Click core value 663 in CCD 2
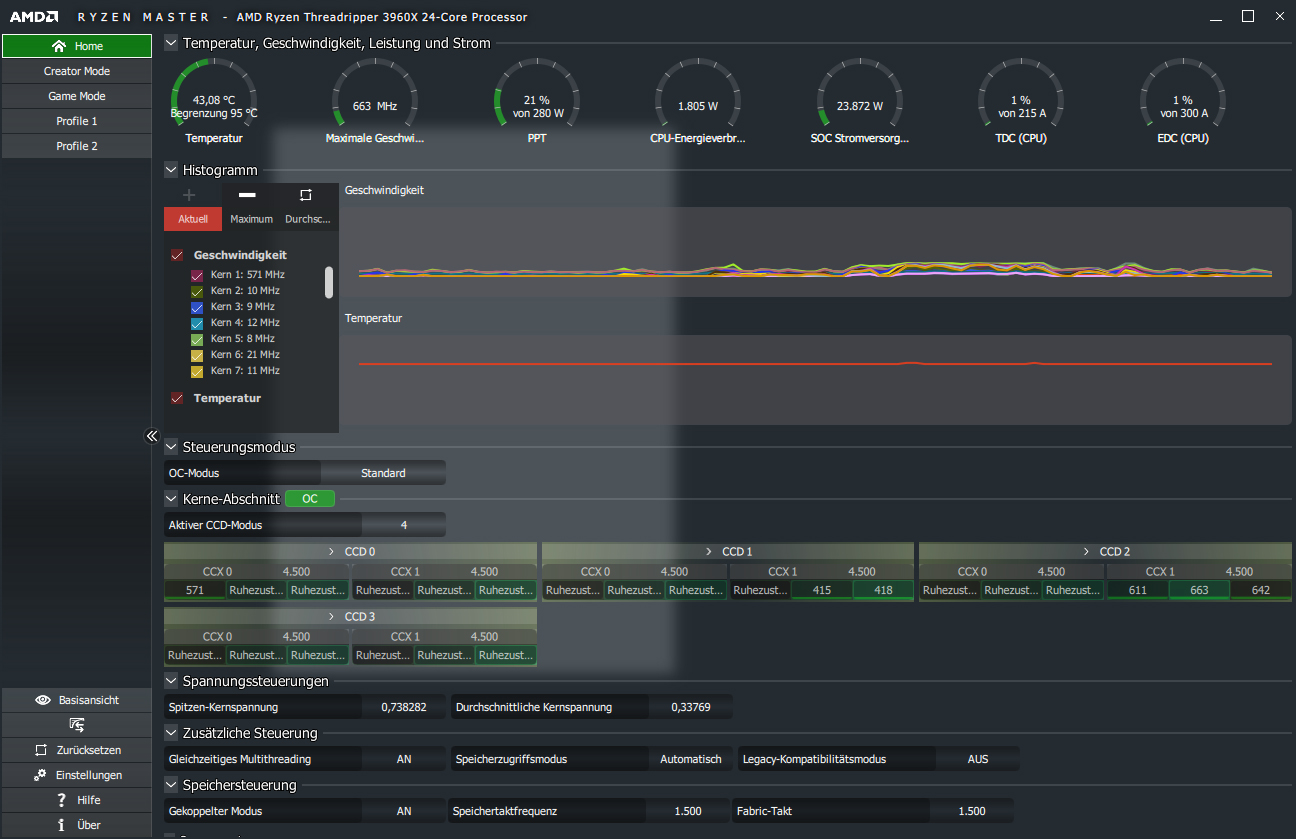 (1199, 590)
